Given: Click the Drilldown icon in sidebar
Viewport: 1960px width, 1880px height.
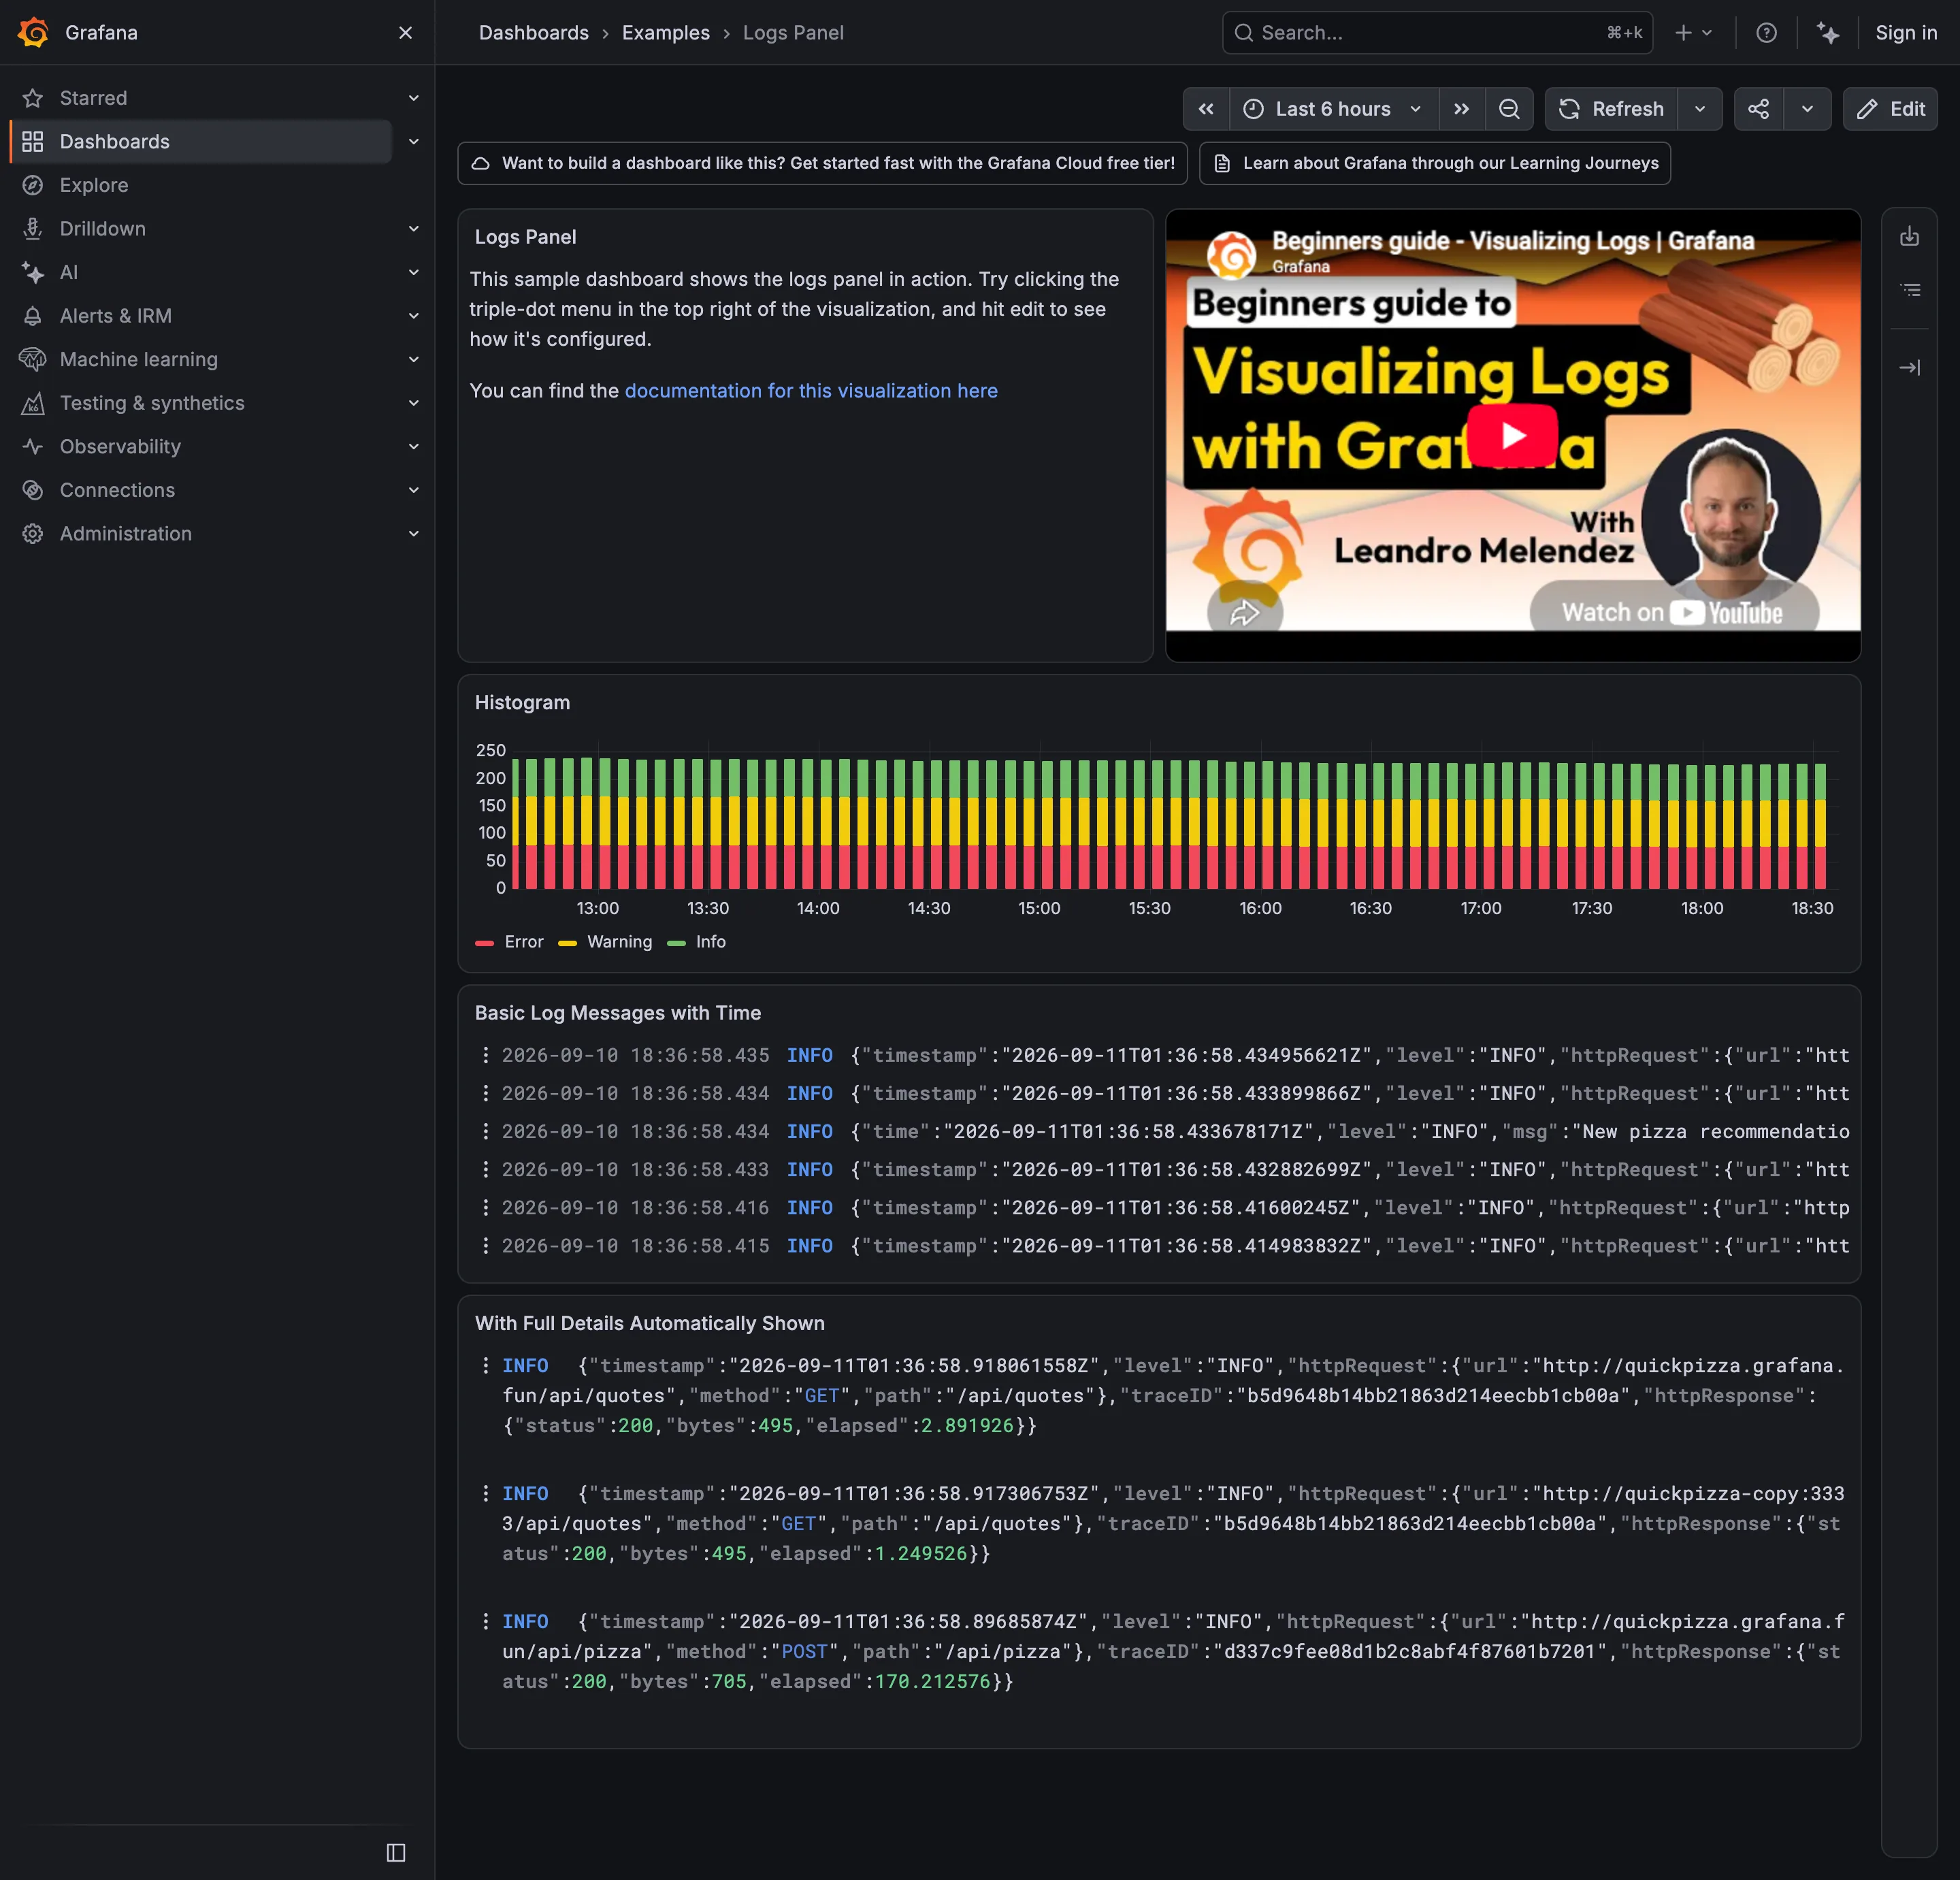Looking at the screenshot, I should pos(33,229).
